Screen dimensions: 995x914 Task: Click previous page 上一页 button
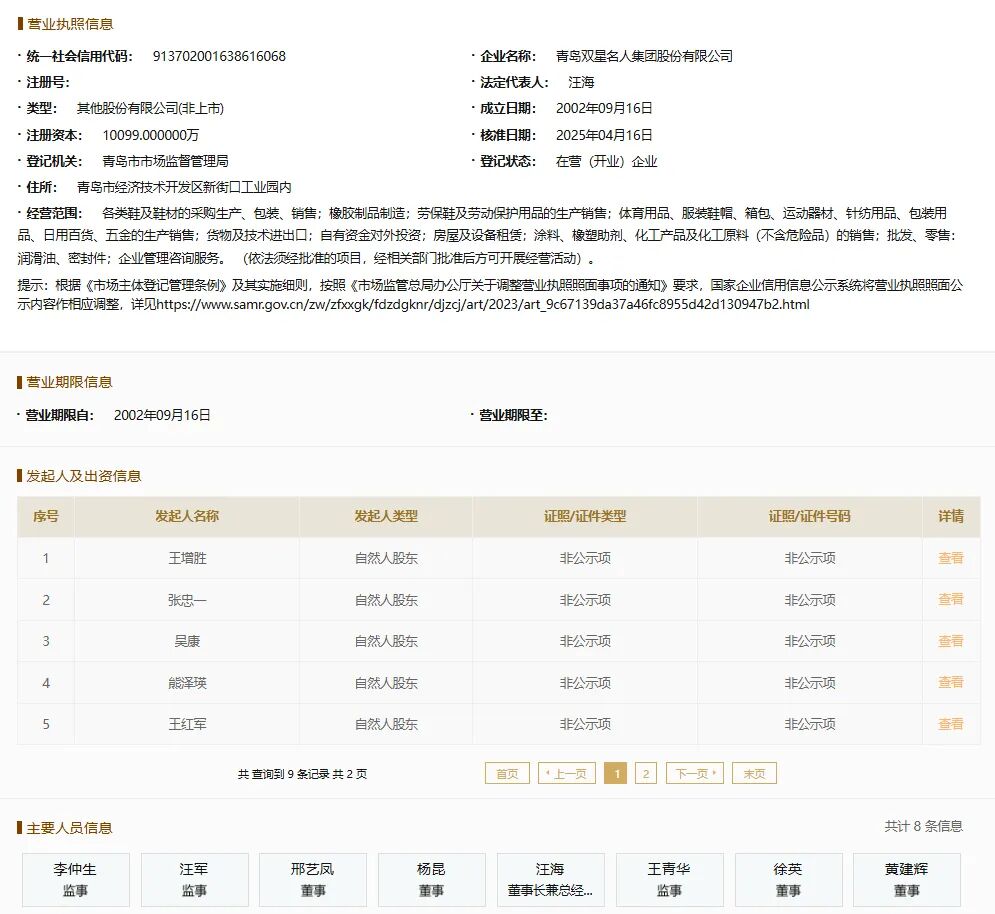pos(567,773)
